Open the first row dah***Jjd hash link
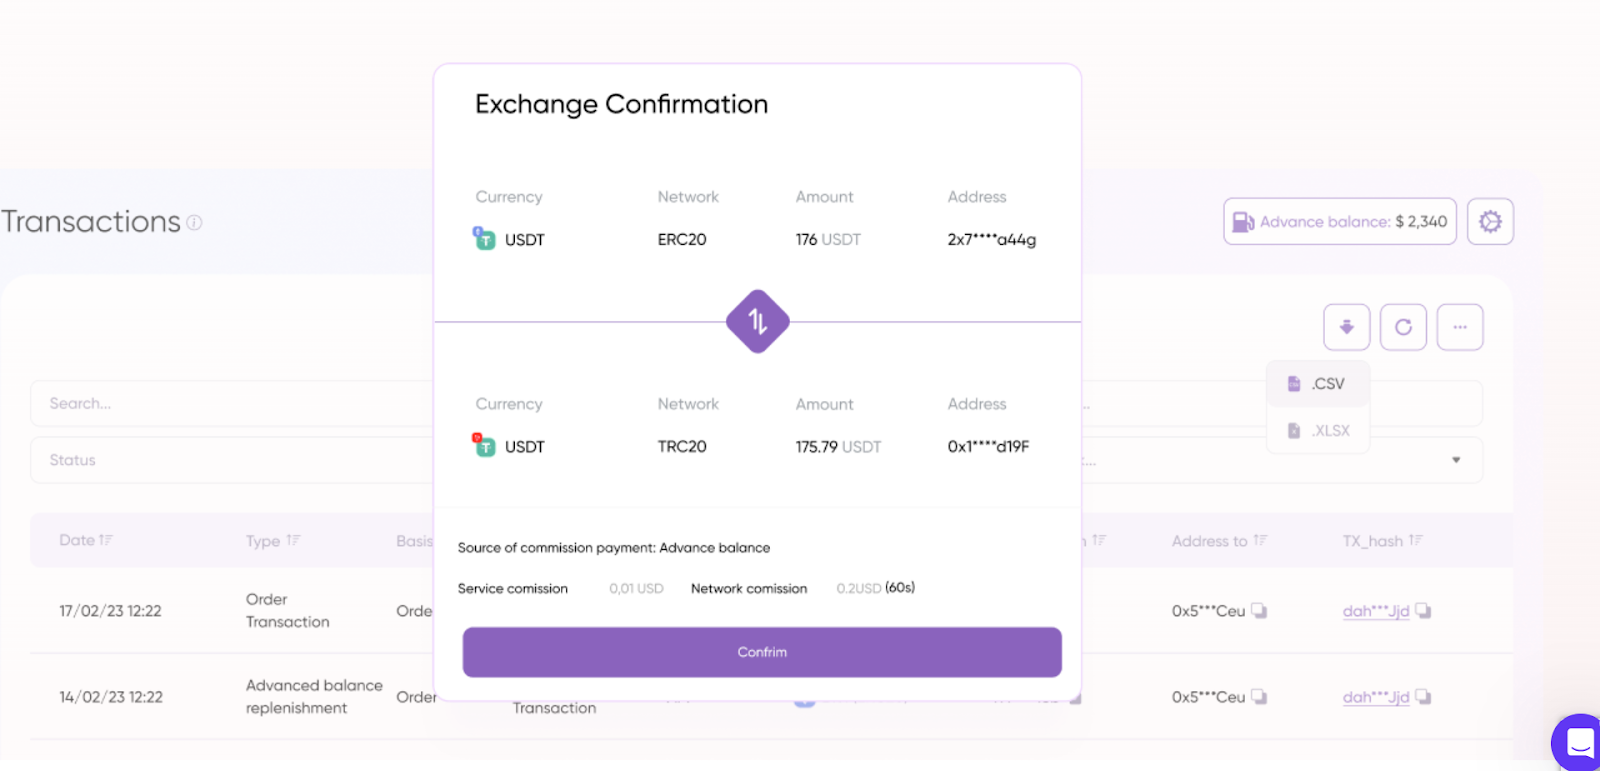The image size is (1600, 771). point(1375,611)
